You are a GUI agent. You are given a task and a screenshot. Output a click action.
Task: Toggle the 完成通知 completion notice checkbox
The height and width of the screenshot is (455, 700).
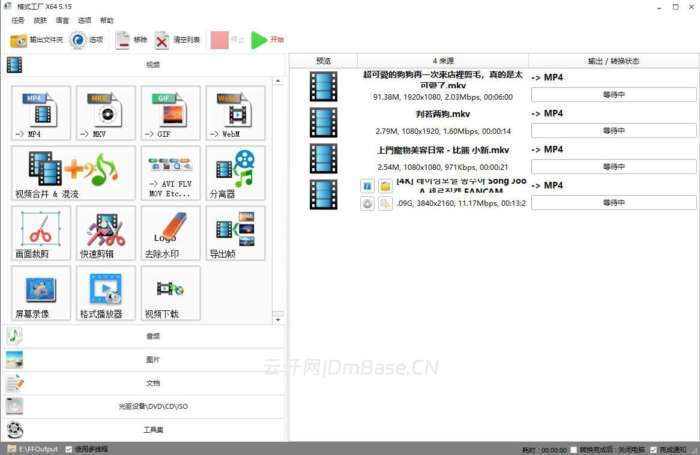click(654, 449)
